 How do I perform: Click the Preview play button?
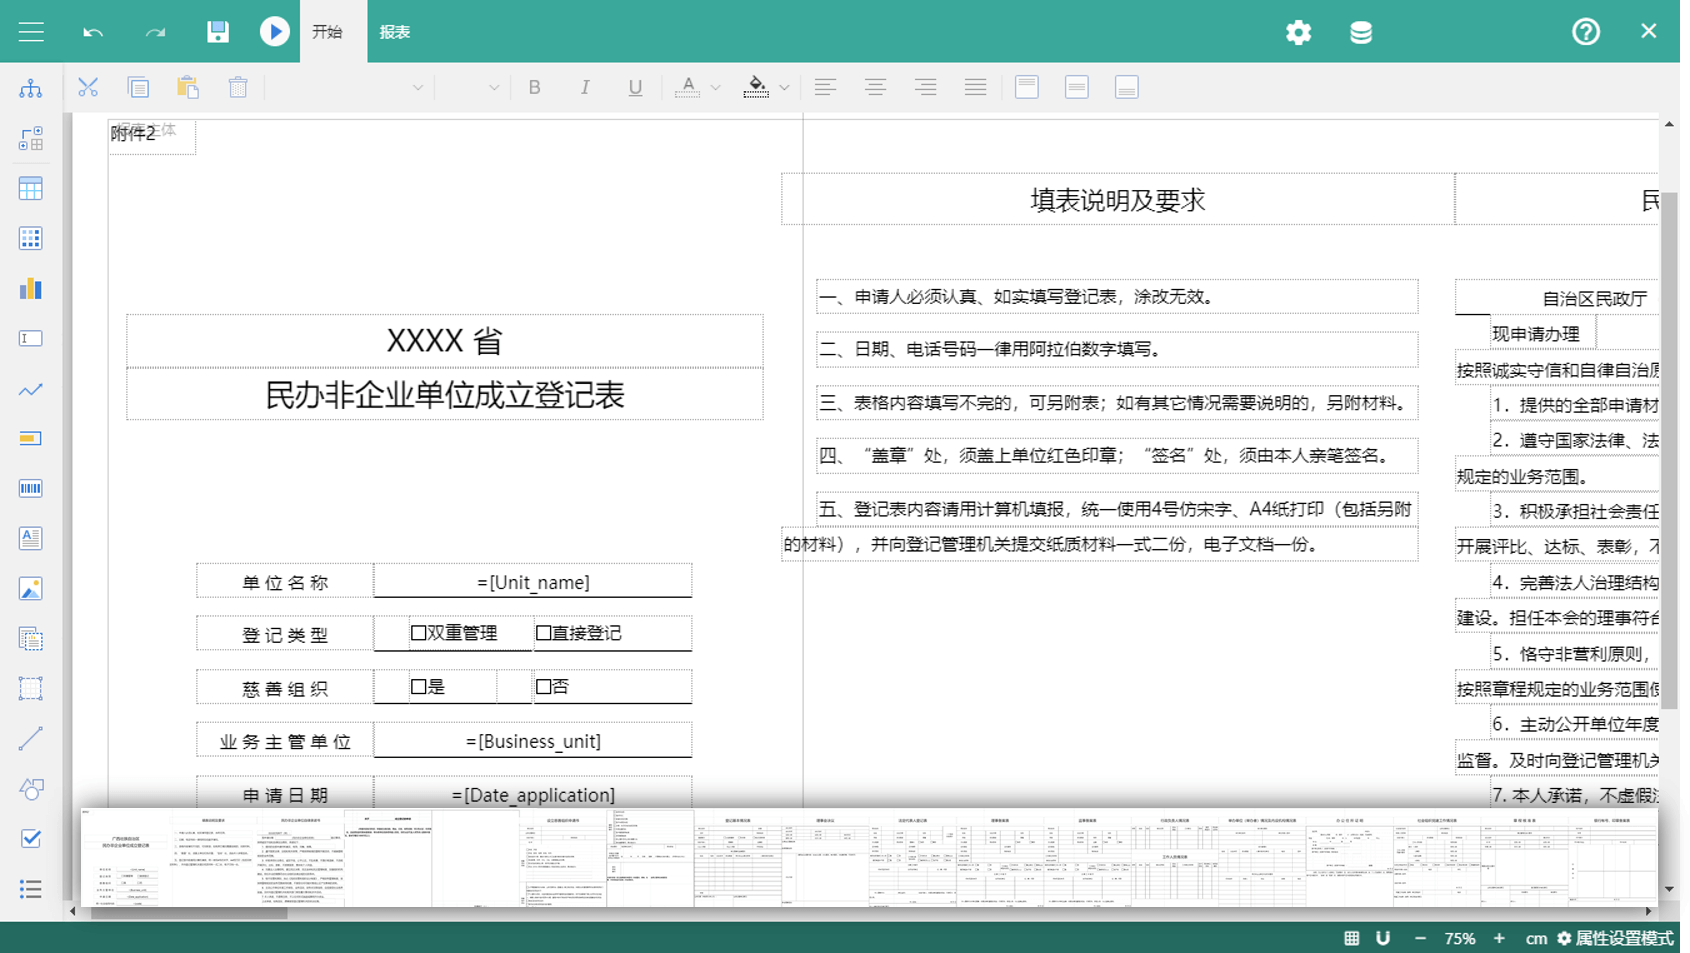274,32
